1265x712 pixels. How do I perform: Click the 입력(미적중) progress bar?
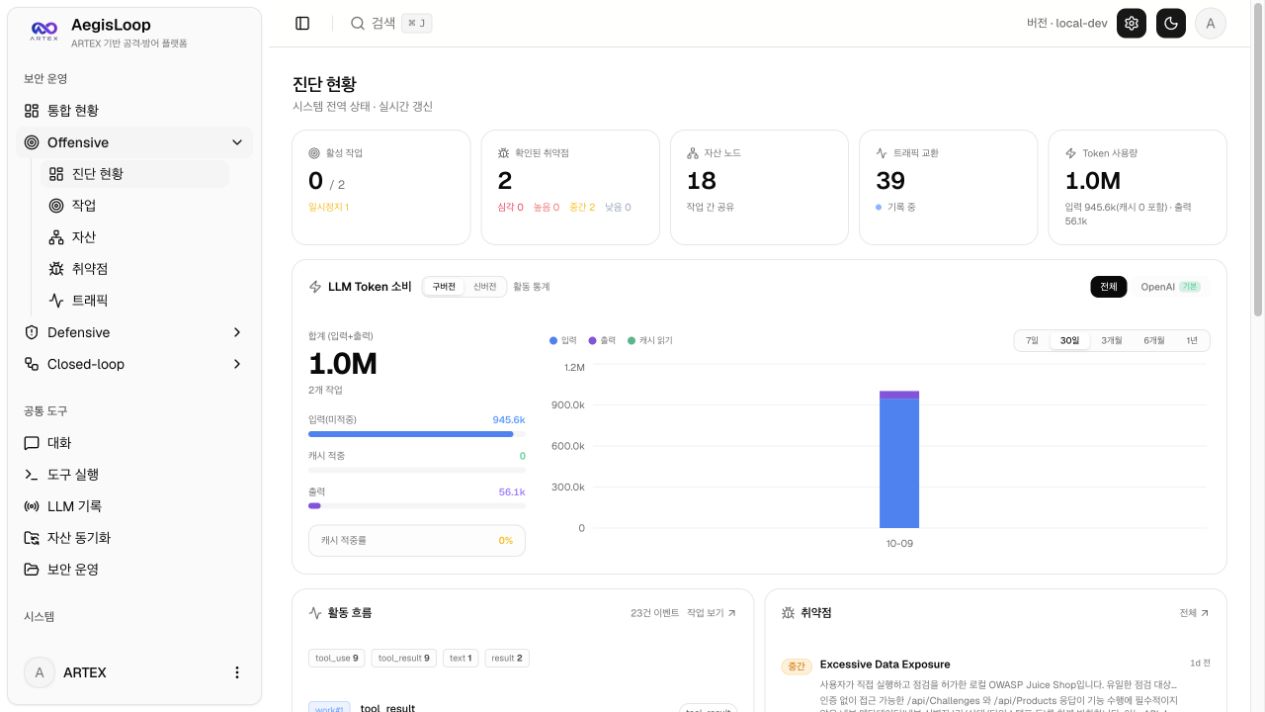(417, 434)
